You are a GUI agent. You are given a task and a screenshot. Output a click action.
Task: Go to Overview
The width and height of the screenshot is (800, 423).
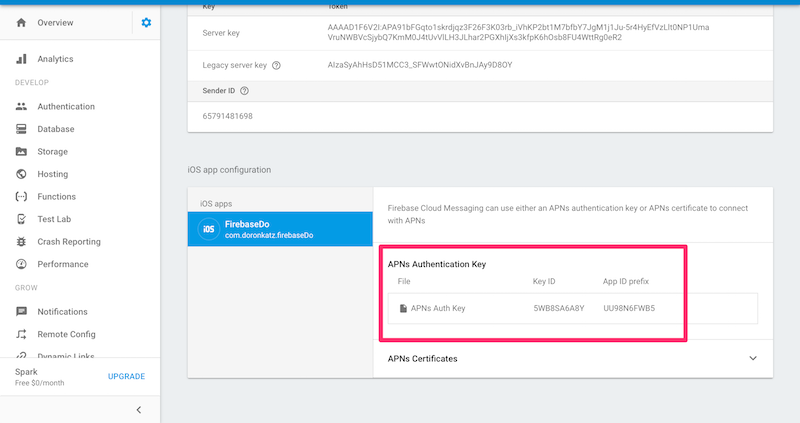click(55, 22)
